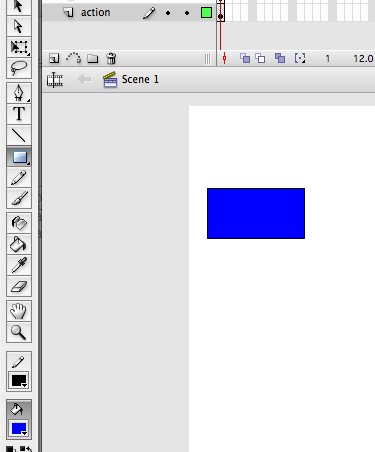The width and height of the screenshot is (375, 452).
Task: Select the Brush tool
Action: [x=19, y=198]
